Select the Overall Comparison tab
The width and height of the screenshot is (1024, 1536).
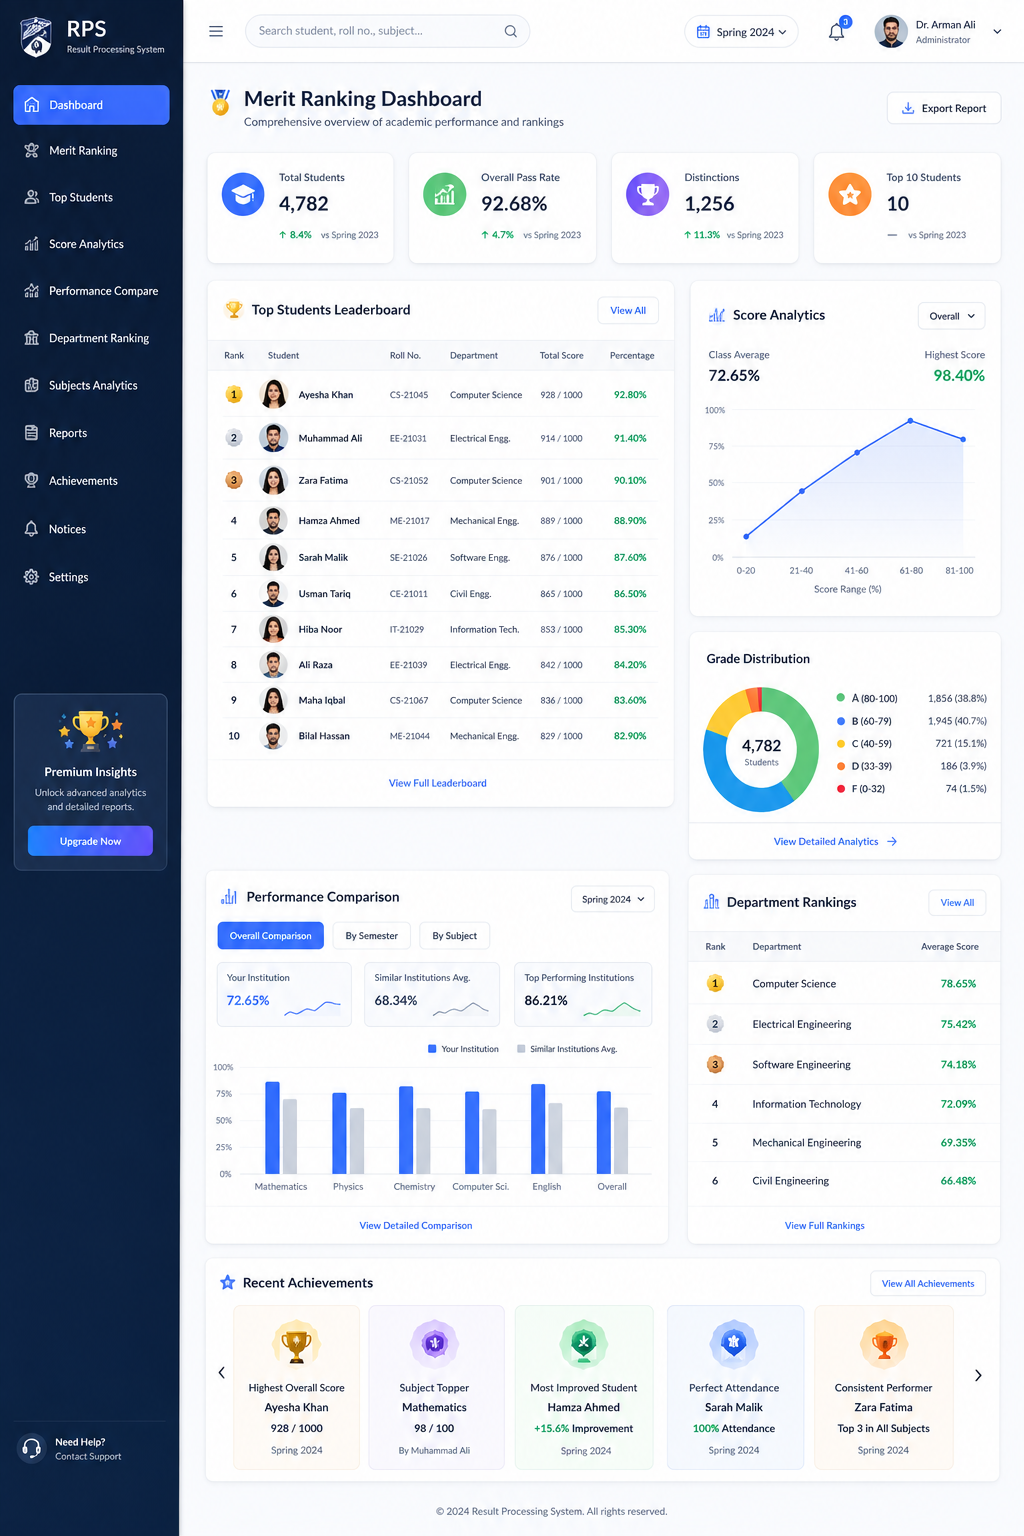coord(271,936)
